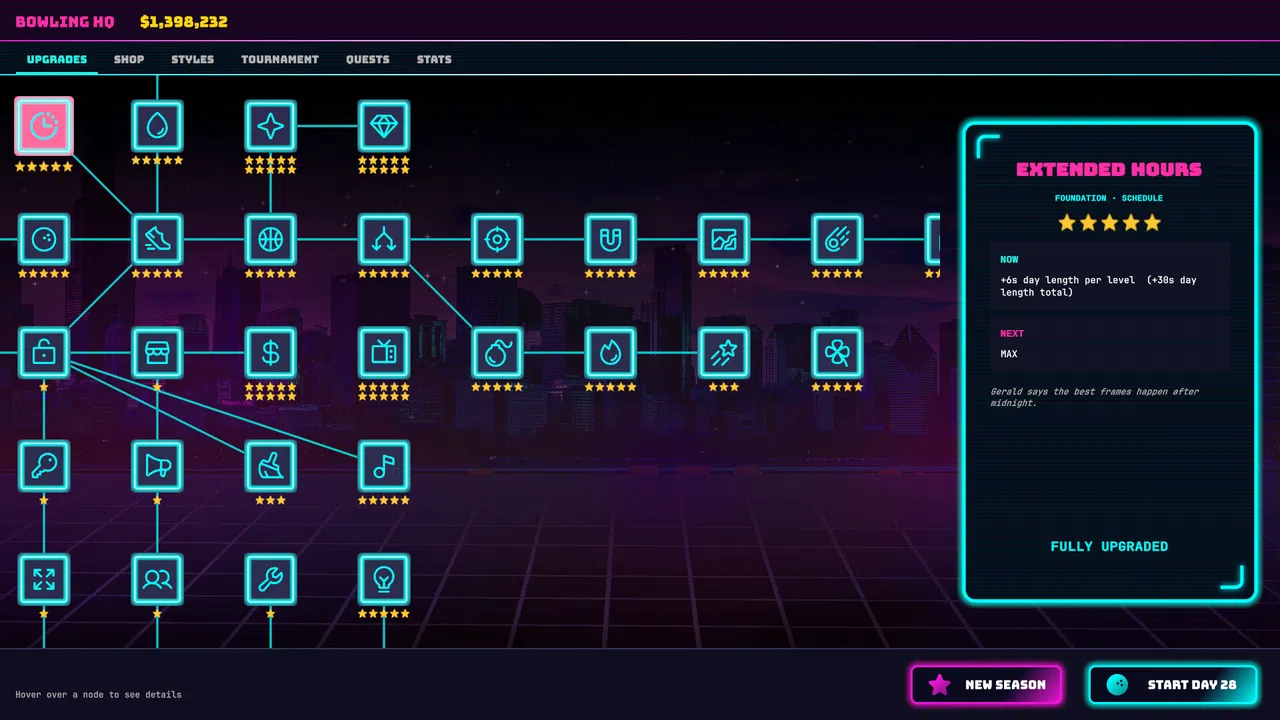1280x720 pixels.
Task: Select the bomb upgrade node
Action: pos(497,352)
